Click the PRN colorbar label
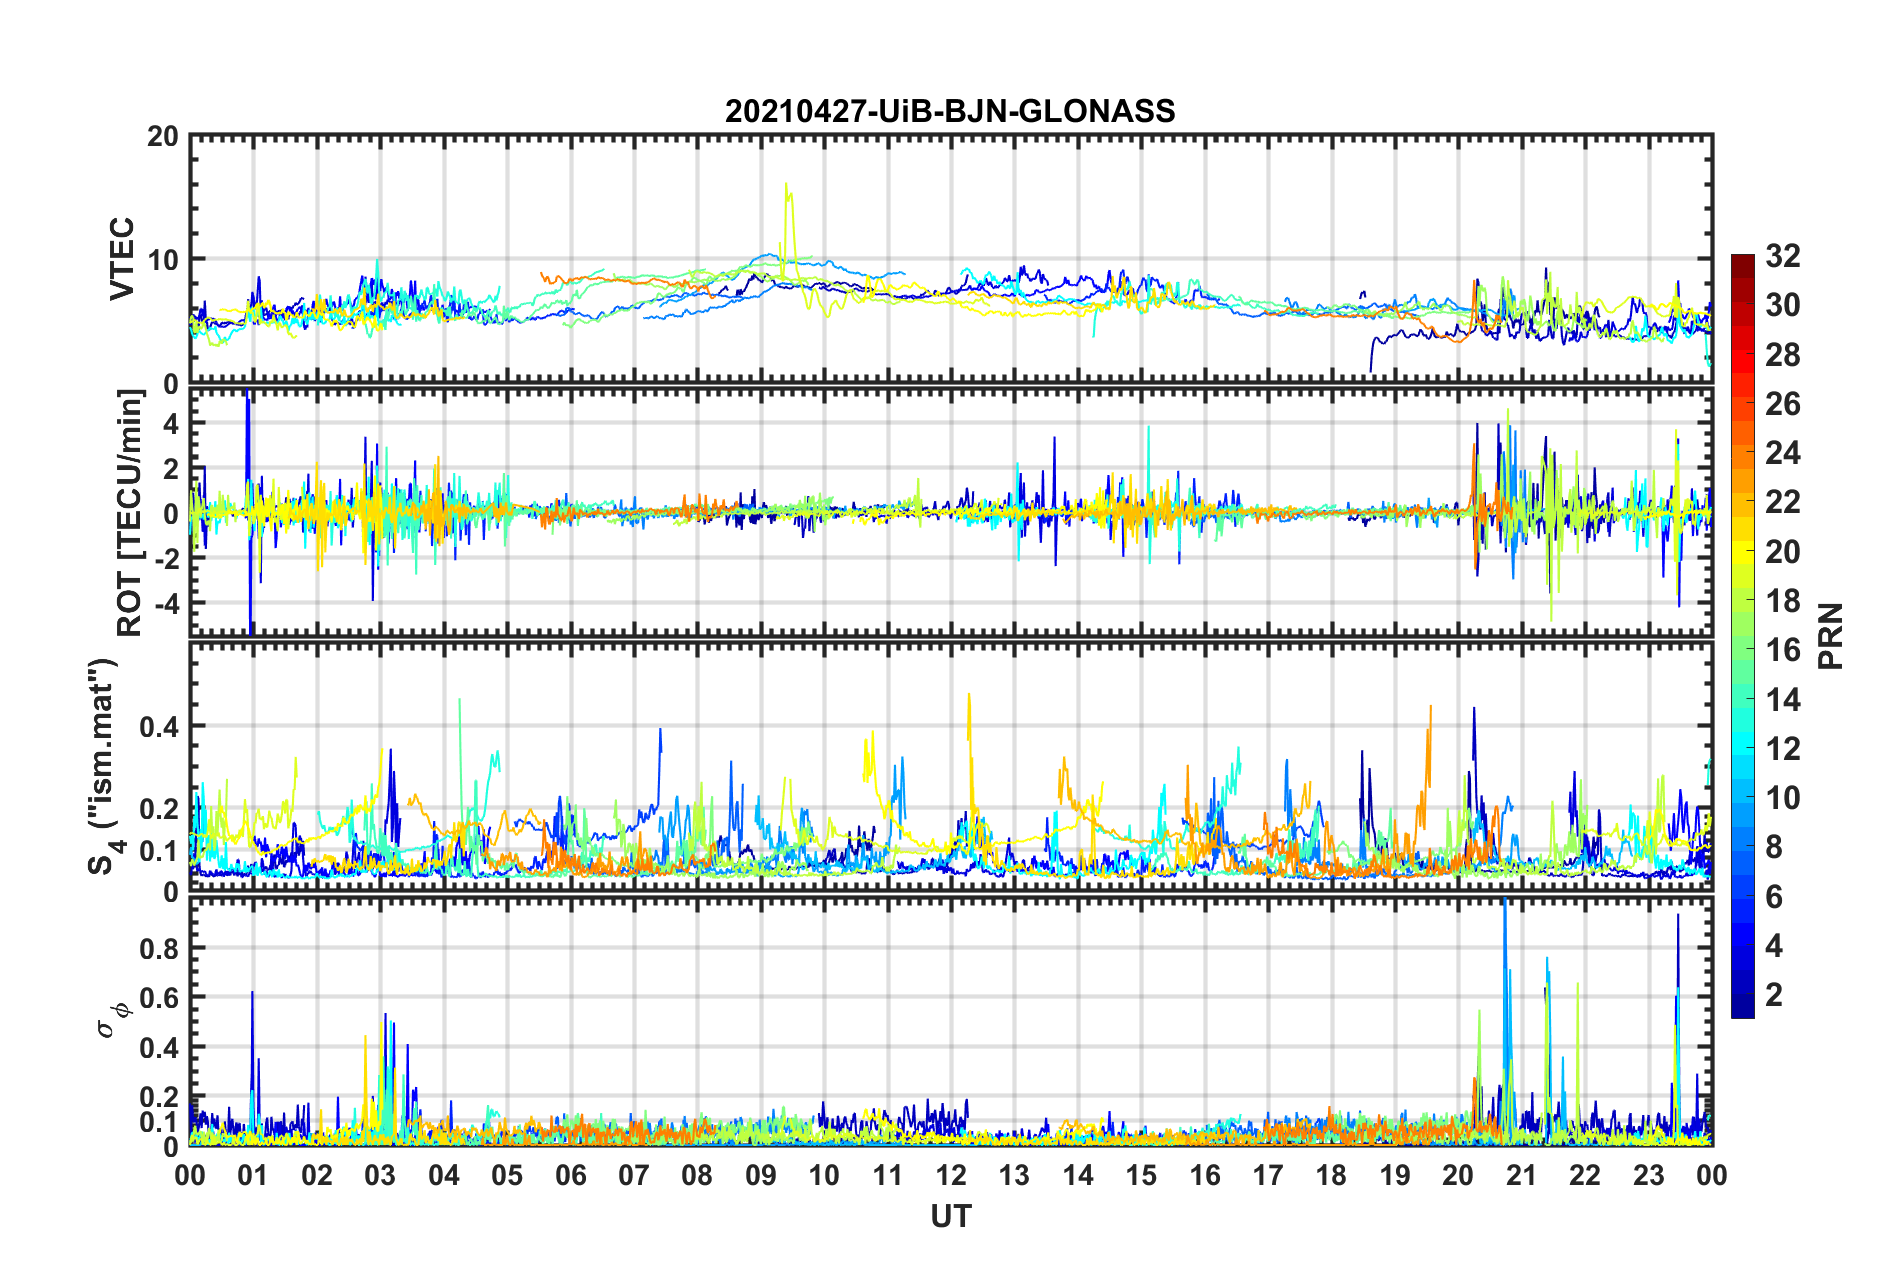Image resolution: width=1902 pixels, height=1272 pixels. coord(1831,636)
